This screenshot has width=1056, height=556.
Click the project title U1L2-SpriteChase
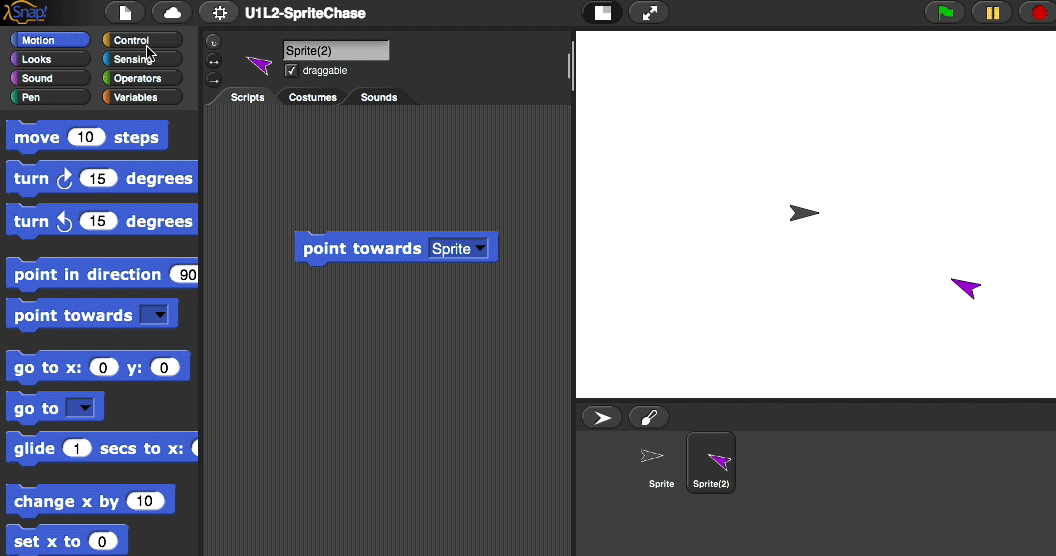[x=305, y=13]
